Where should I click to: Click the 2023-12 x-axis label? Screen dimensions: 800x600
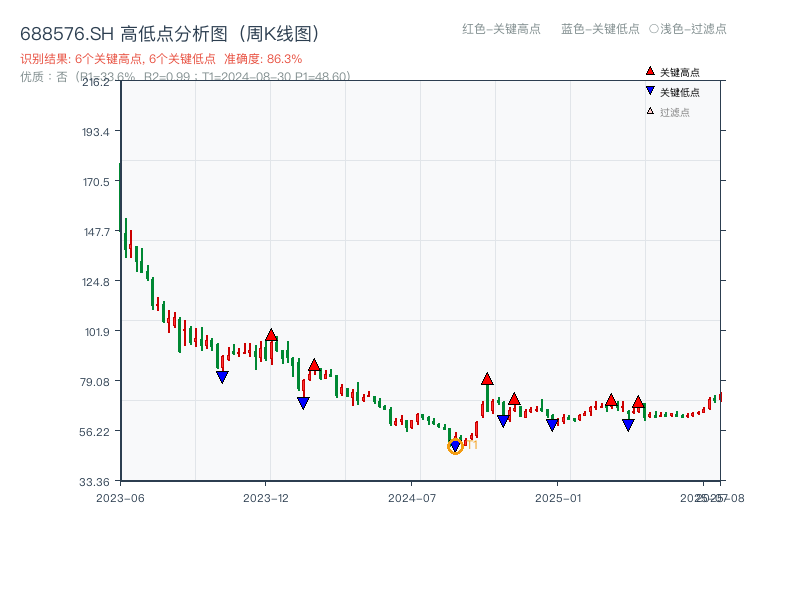(x=266, y=498)
